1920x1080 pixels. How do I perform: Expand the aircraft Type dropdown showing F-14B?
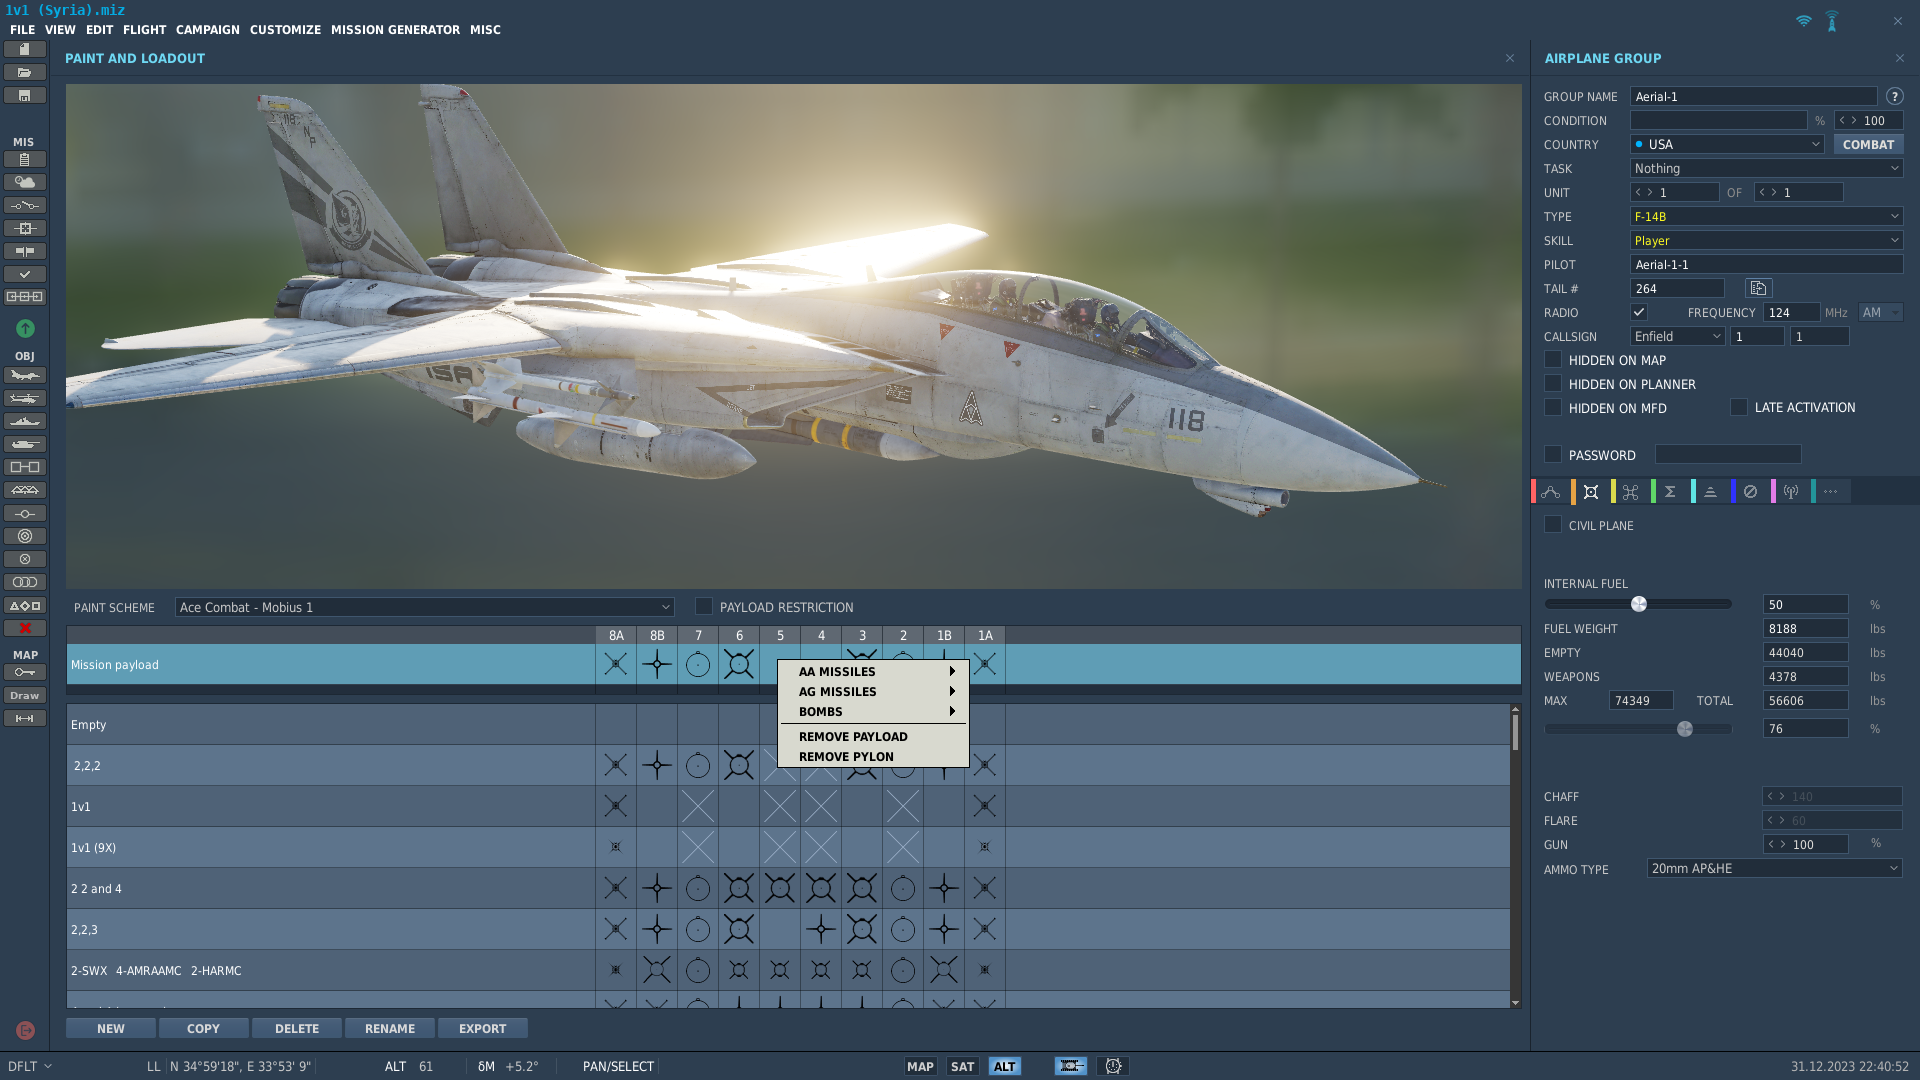(x=1766, y=216)
